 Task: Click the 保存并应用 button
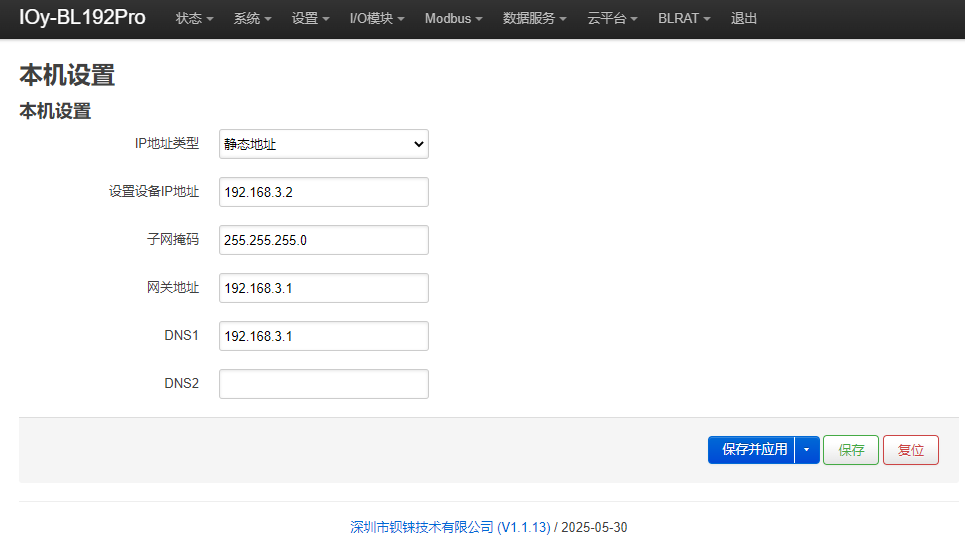coord(751,450)
